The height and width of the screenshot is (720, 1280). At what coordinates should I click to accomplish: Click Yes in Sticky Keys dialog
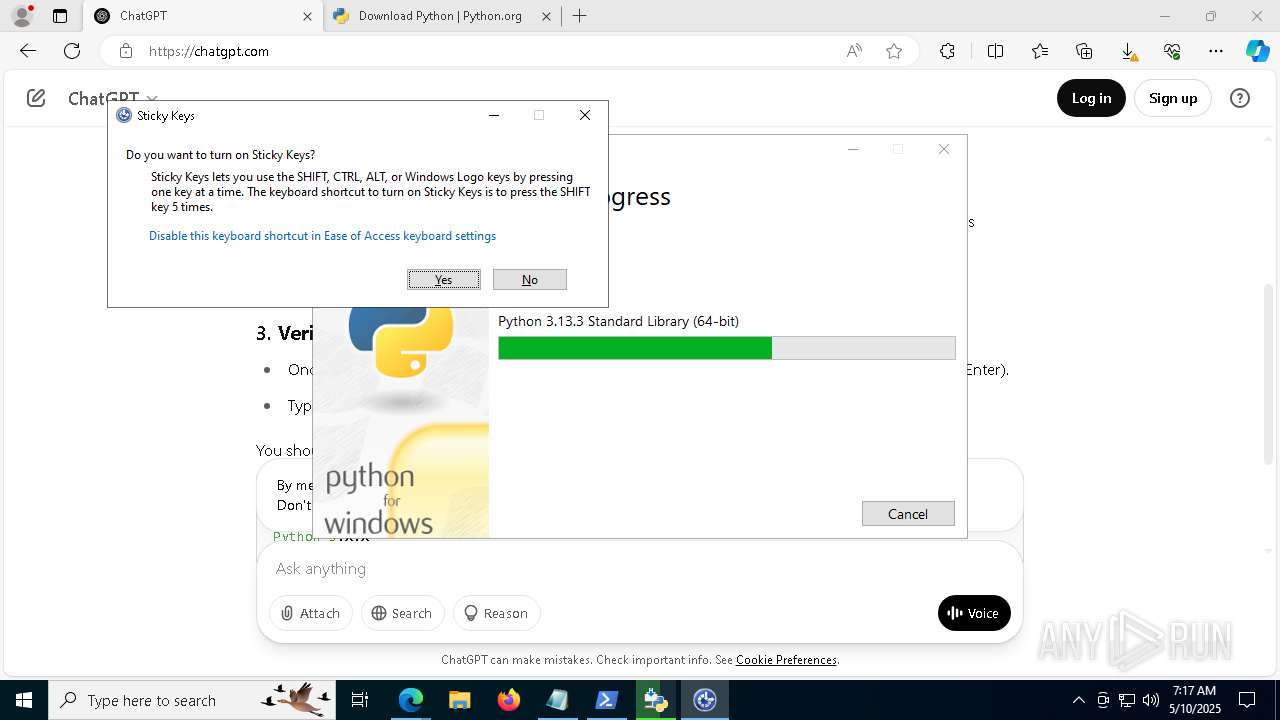click(x=444, y=280)
